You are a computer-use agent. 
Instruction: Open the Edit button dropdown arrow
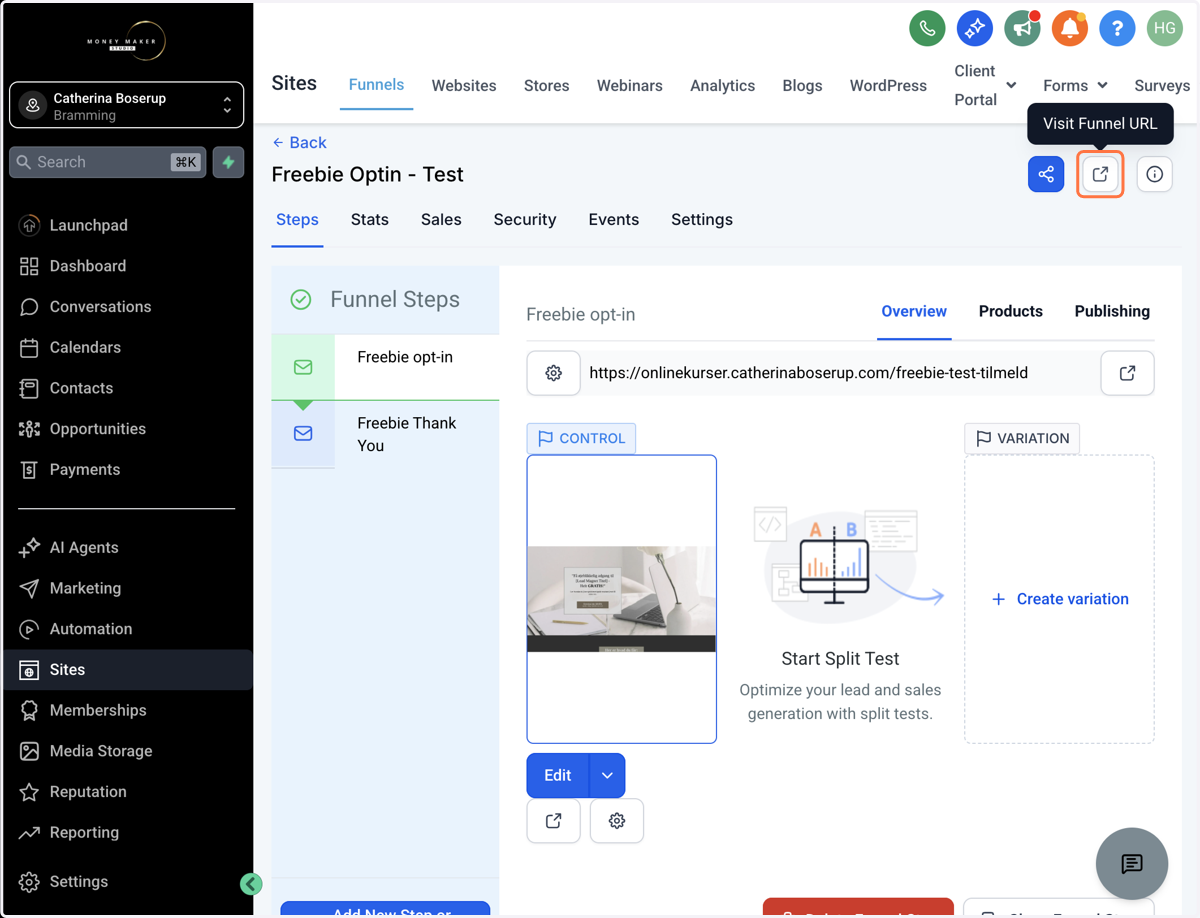pos(607,775)
